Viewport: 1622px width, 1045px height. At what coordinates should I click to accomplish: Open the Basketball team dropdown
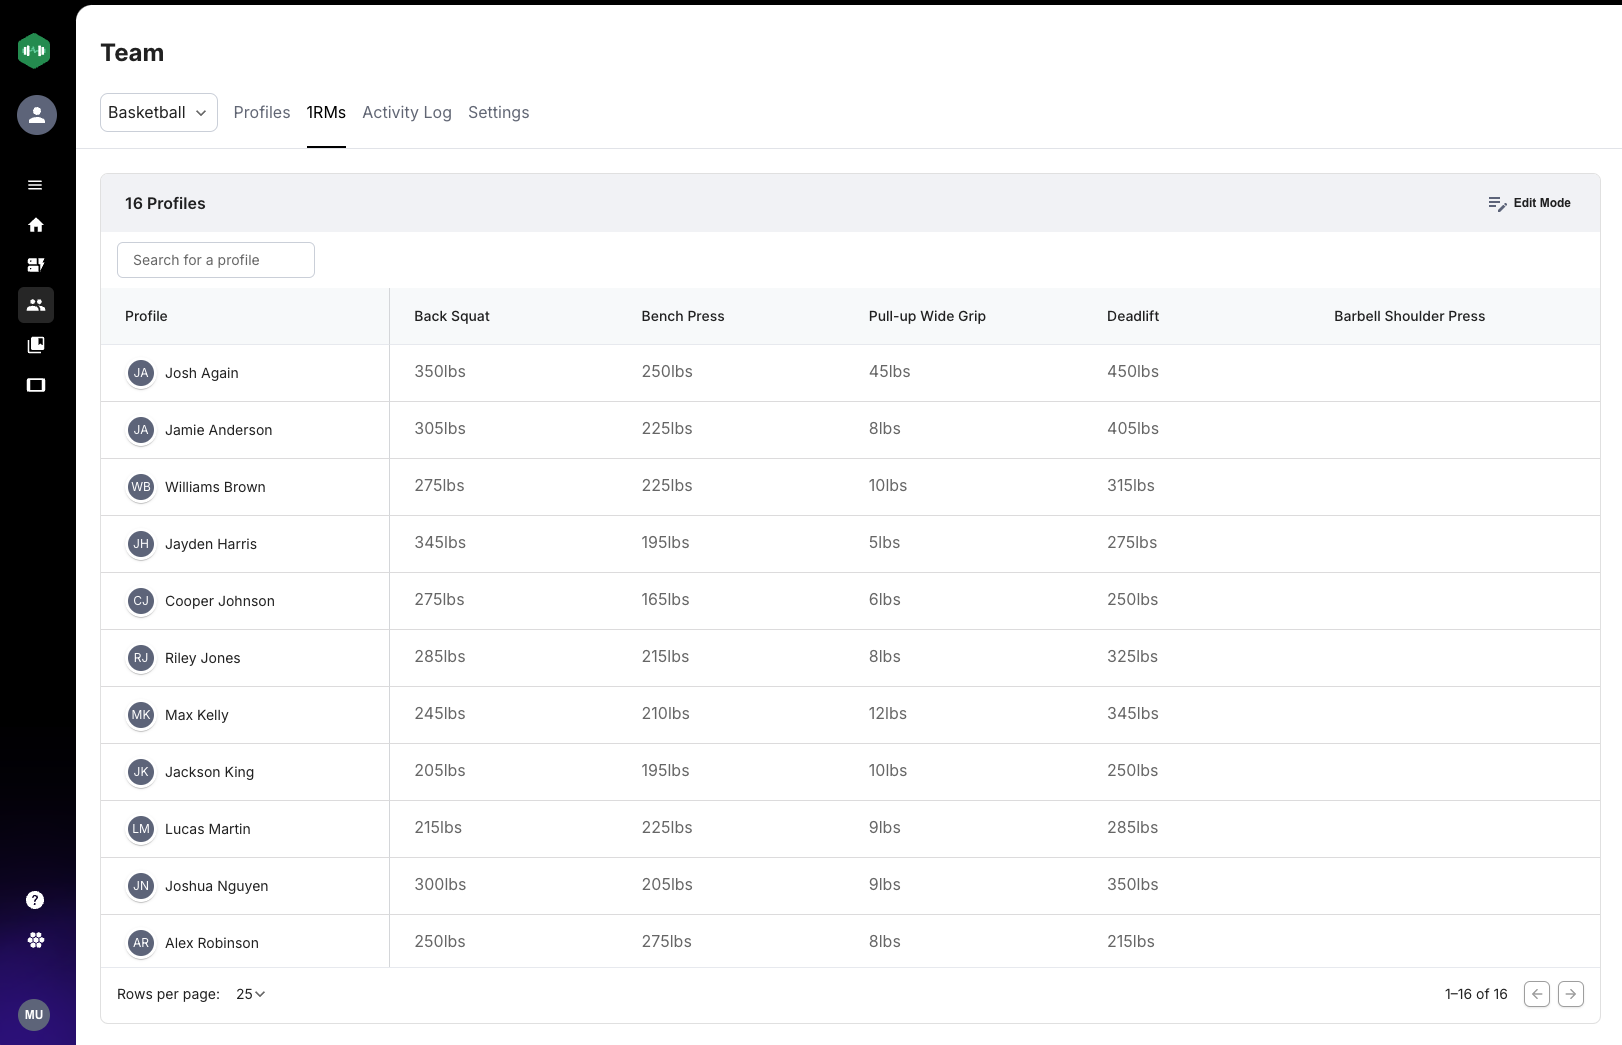coord(159,113)
